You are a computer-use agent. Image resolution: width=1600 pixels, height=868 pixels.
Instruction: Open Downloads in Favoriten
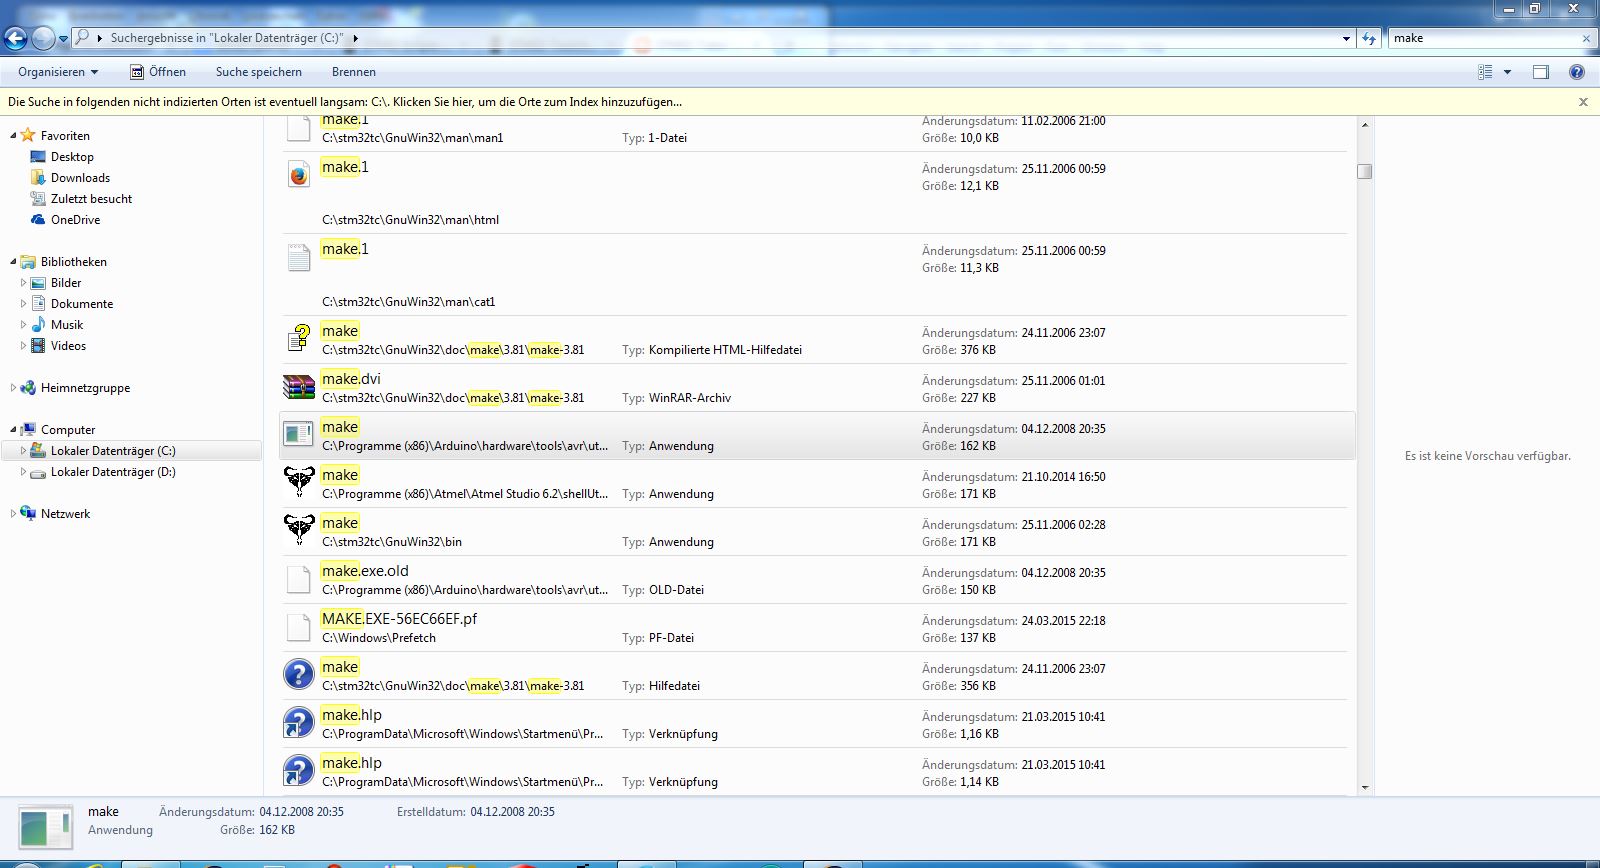tap(80, 178)
